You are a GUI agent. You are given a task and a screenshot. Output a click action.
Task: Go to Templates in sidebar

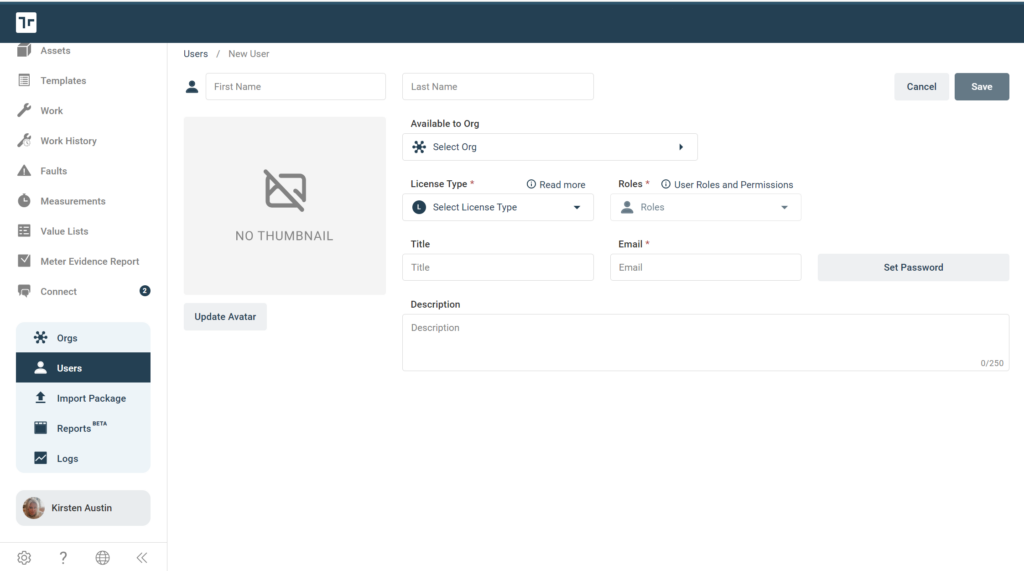pyautogui.click(x=63, y=80)
